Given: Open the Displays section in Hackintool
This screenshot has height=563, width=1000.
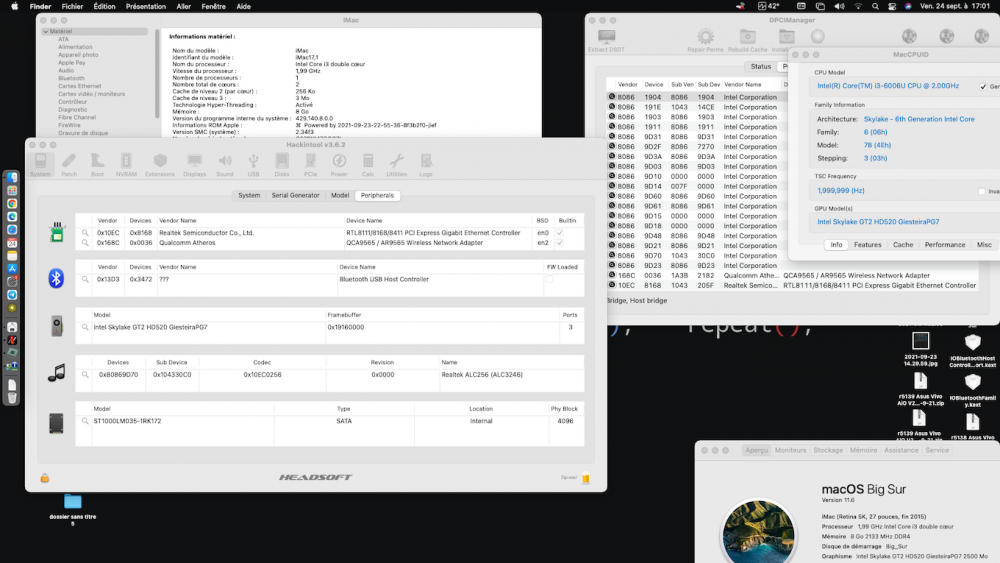Looking at the screenshot, I should click(x=195, y=165).
